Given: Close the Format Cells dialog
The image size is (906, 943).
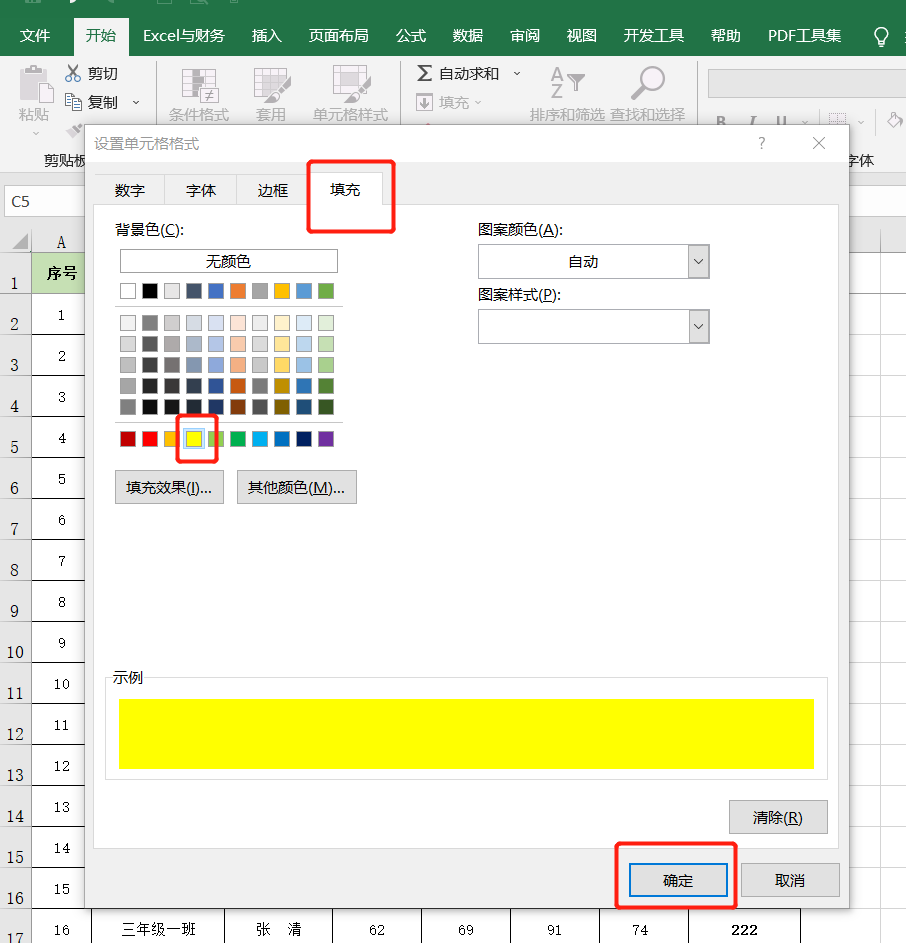Looking at the screenshot, I should click(x=819, y=143).
